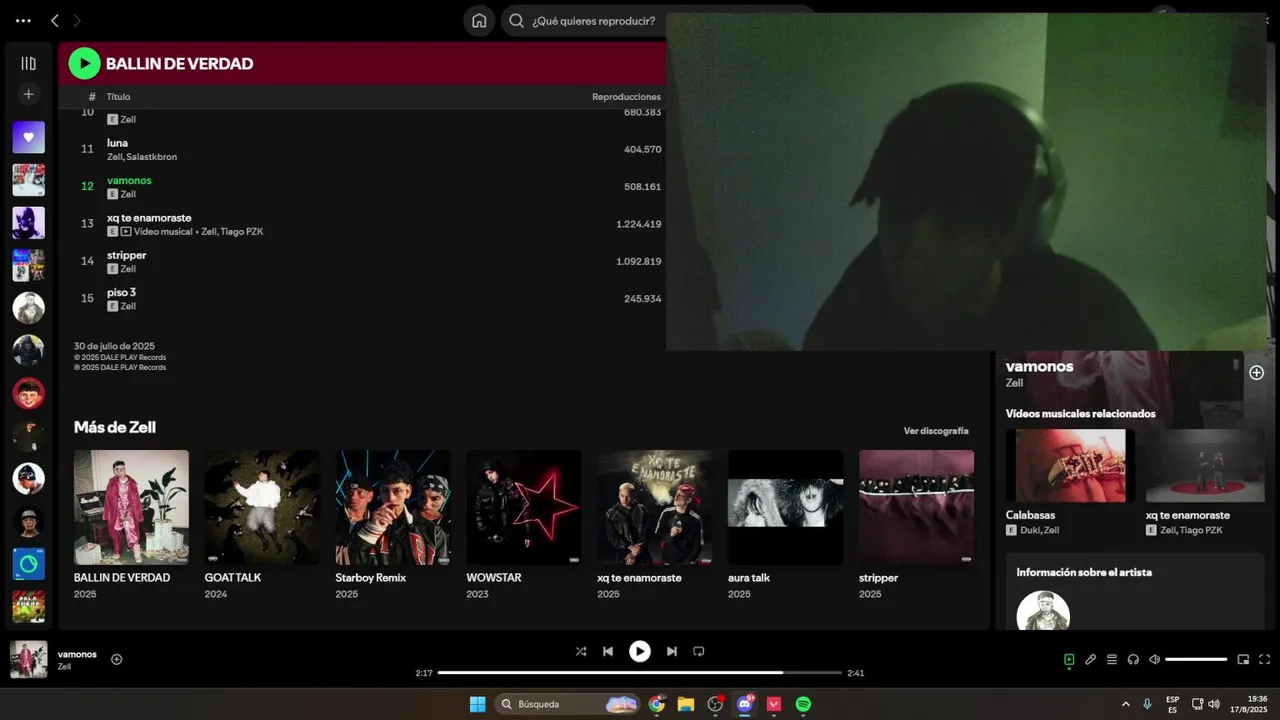The image size is (1280, 720).
Task: Click Ver discografía link
Action: pos(936,431)
